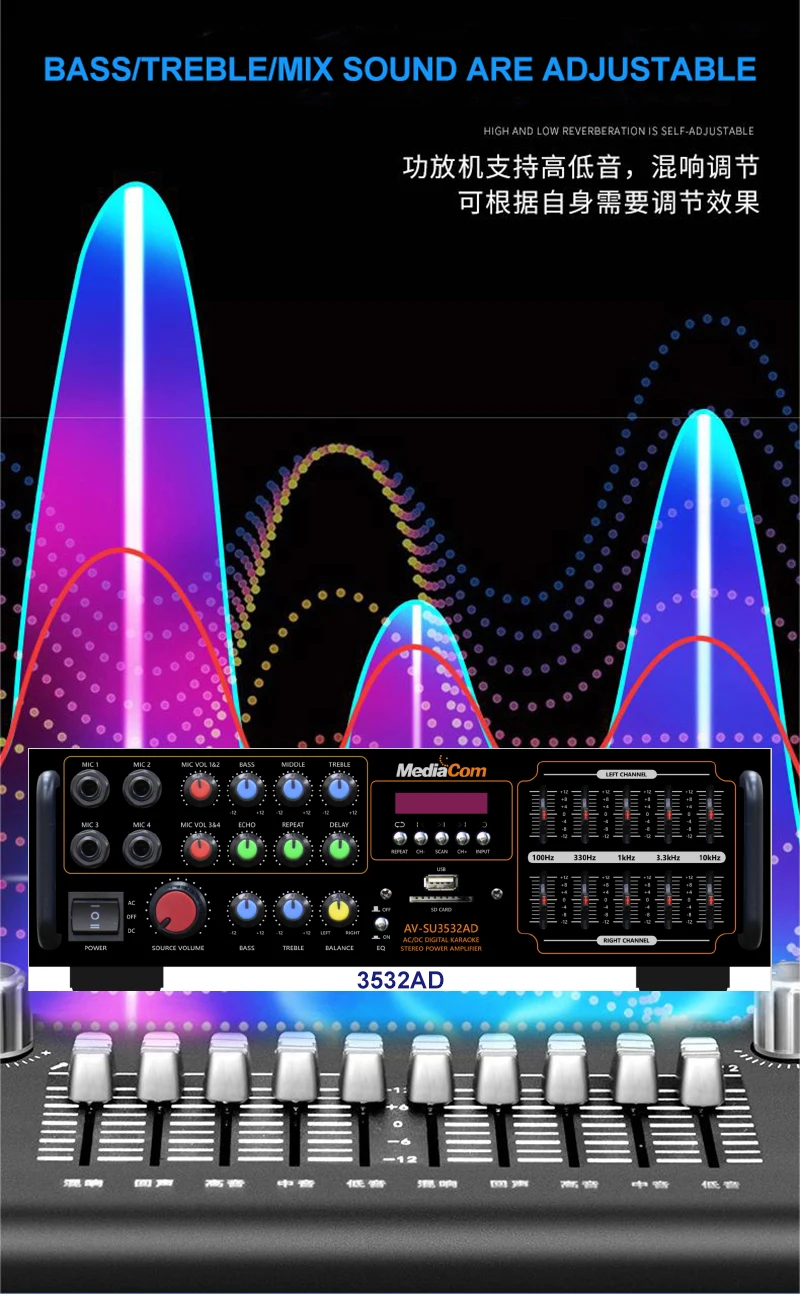Image resolution: width=800 pixels, height=1294 pixels.
Task: Click the blue MIDDLE knob
Action: pyautogui.click(x=292, y=790)
